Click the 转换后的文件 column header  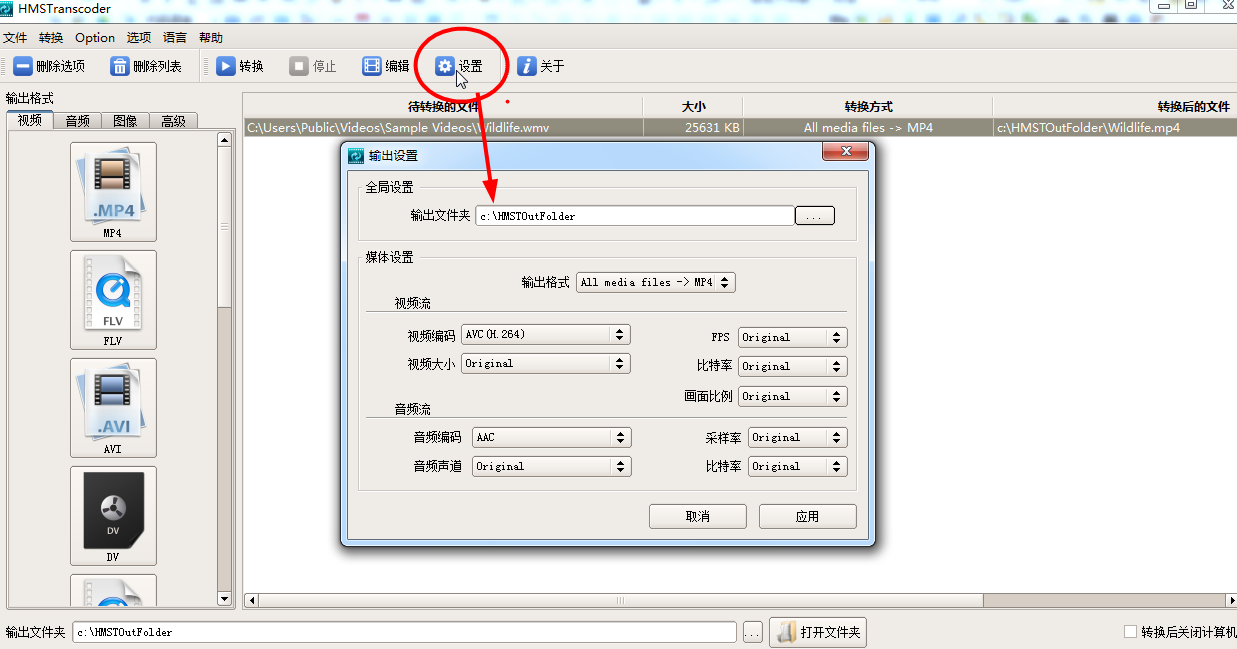click(x=1115, y=107)
